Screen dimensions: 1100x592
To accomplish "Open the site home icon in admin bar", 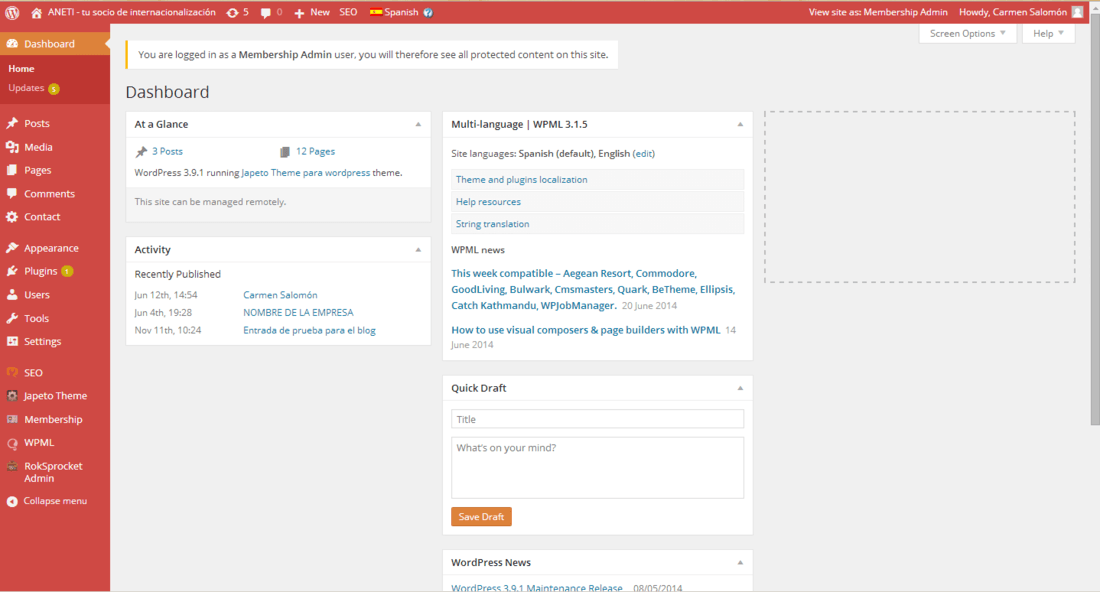I will click(36, 13).
